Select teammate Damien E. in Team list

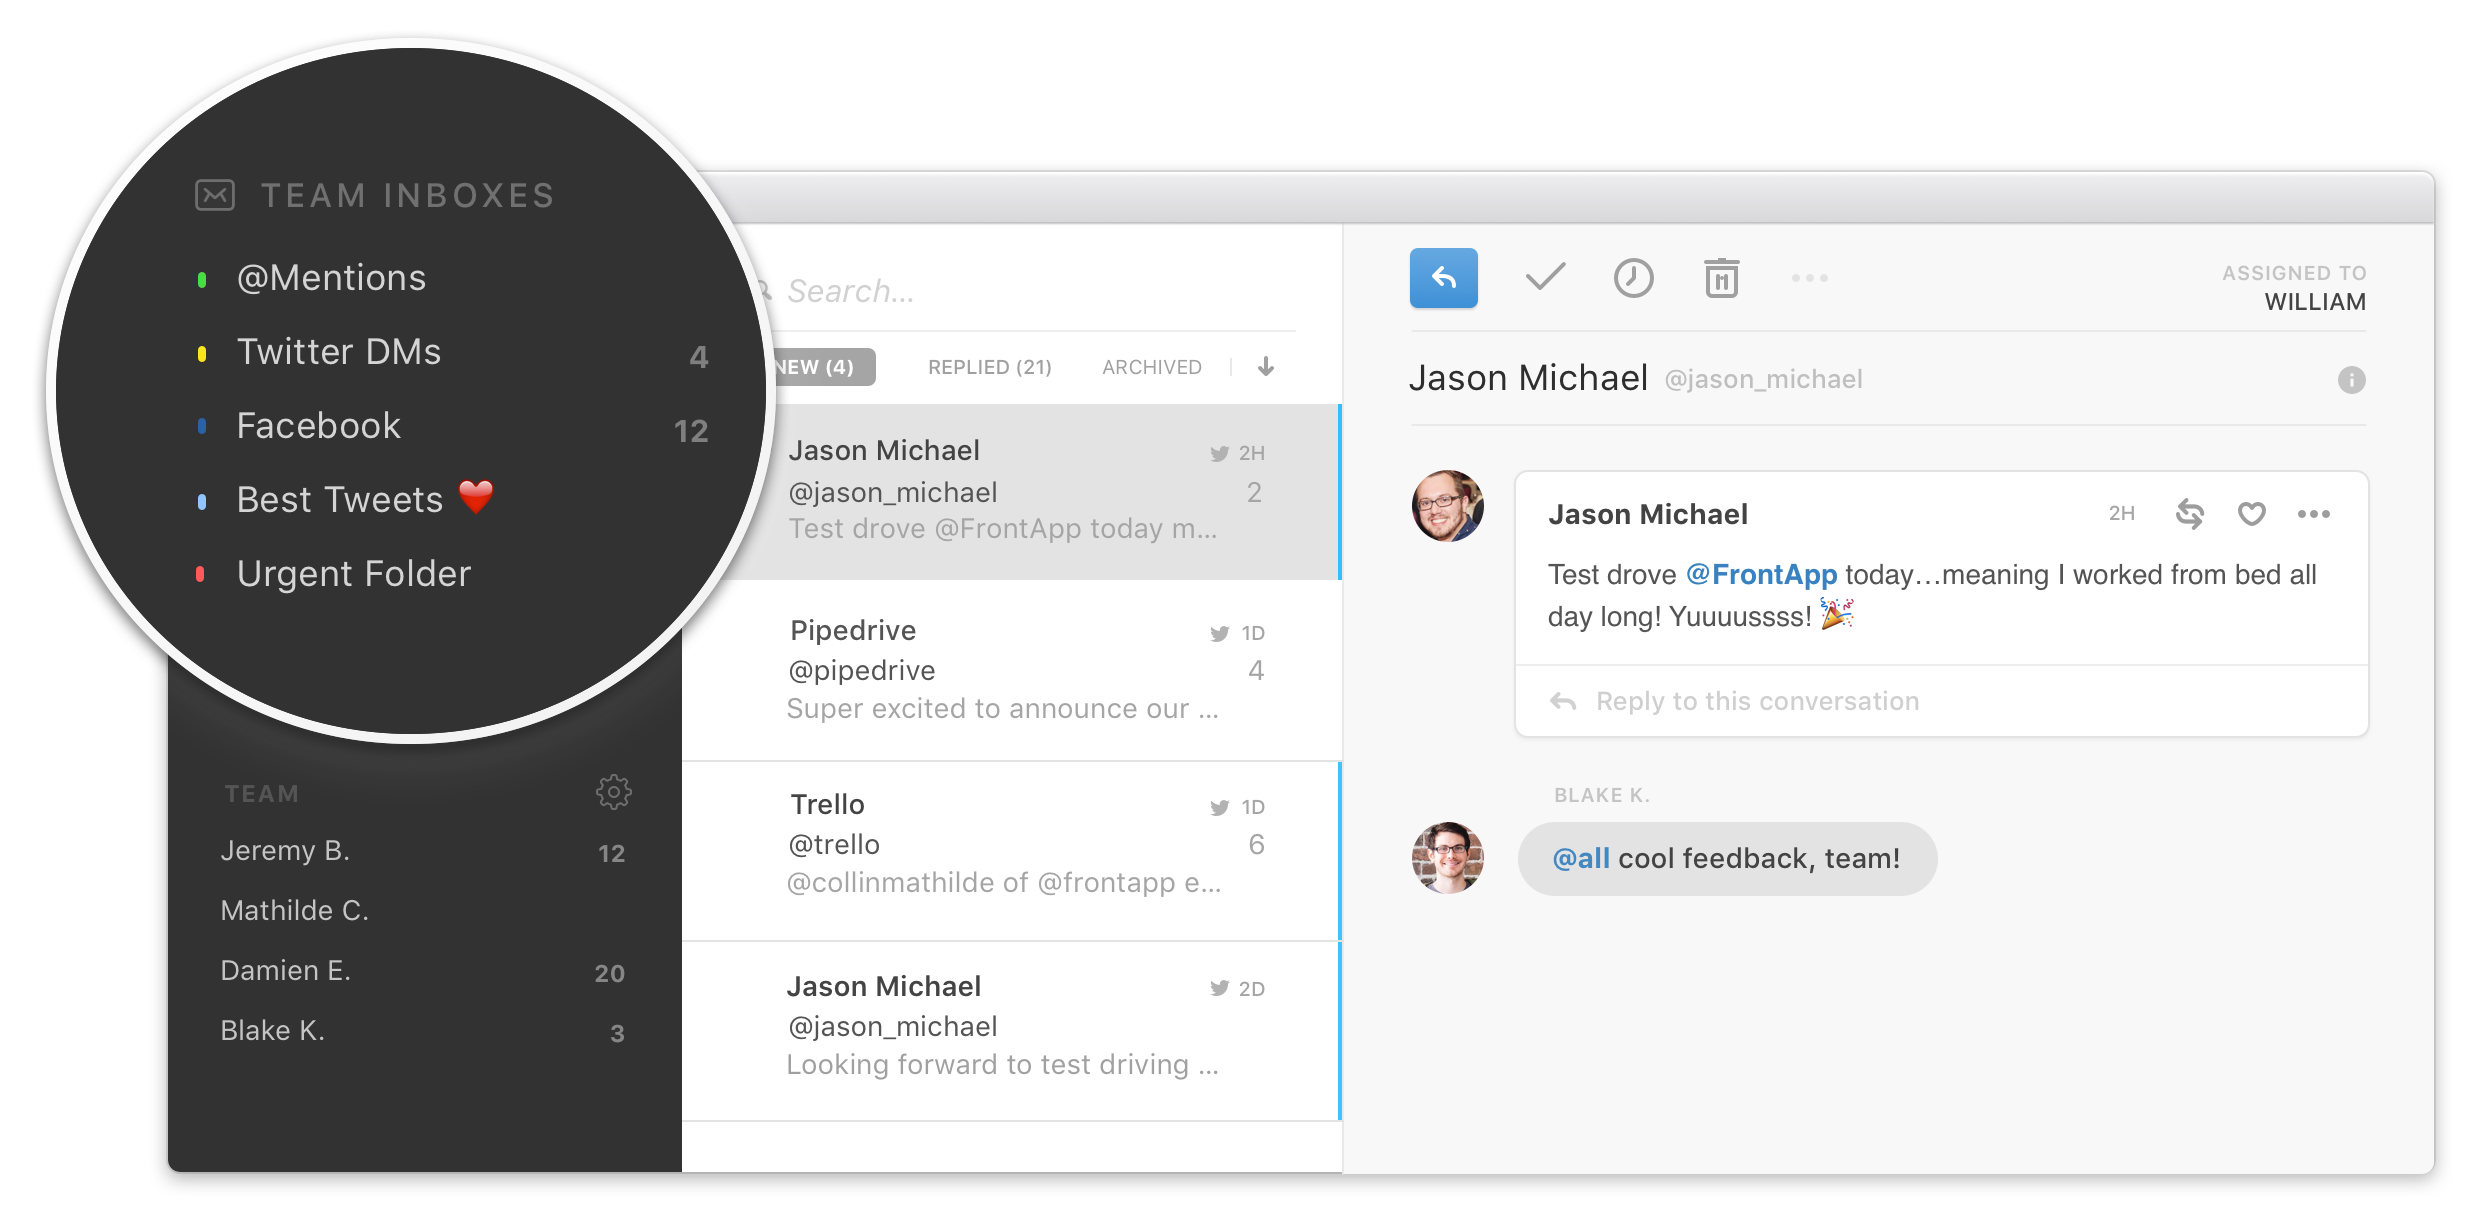point(285,970)
